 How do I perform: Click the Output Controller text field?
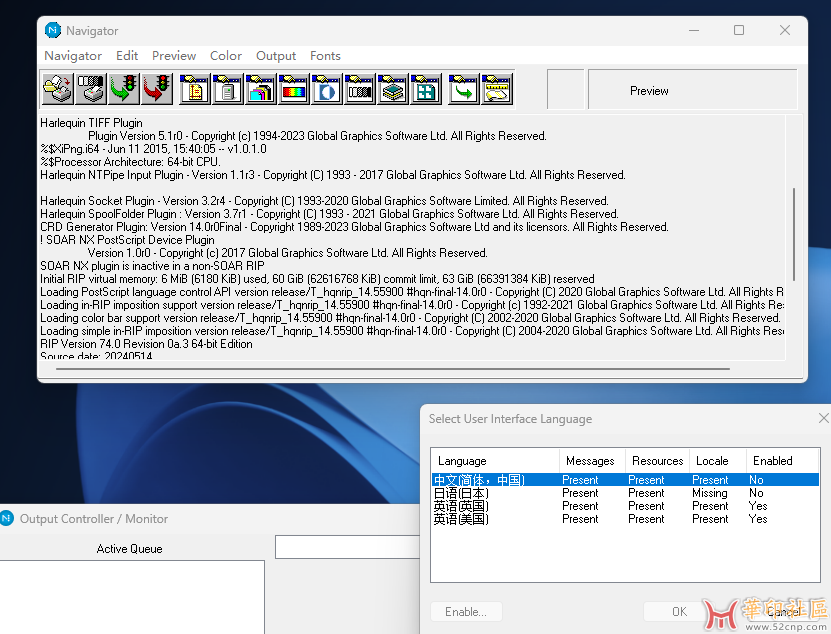tap(348, 547)
